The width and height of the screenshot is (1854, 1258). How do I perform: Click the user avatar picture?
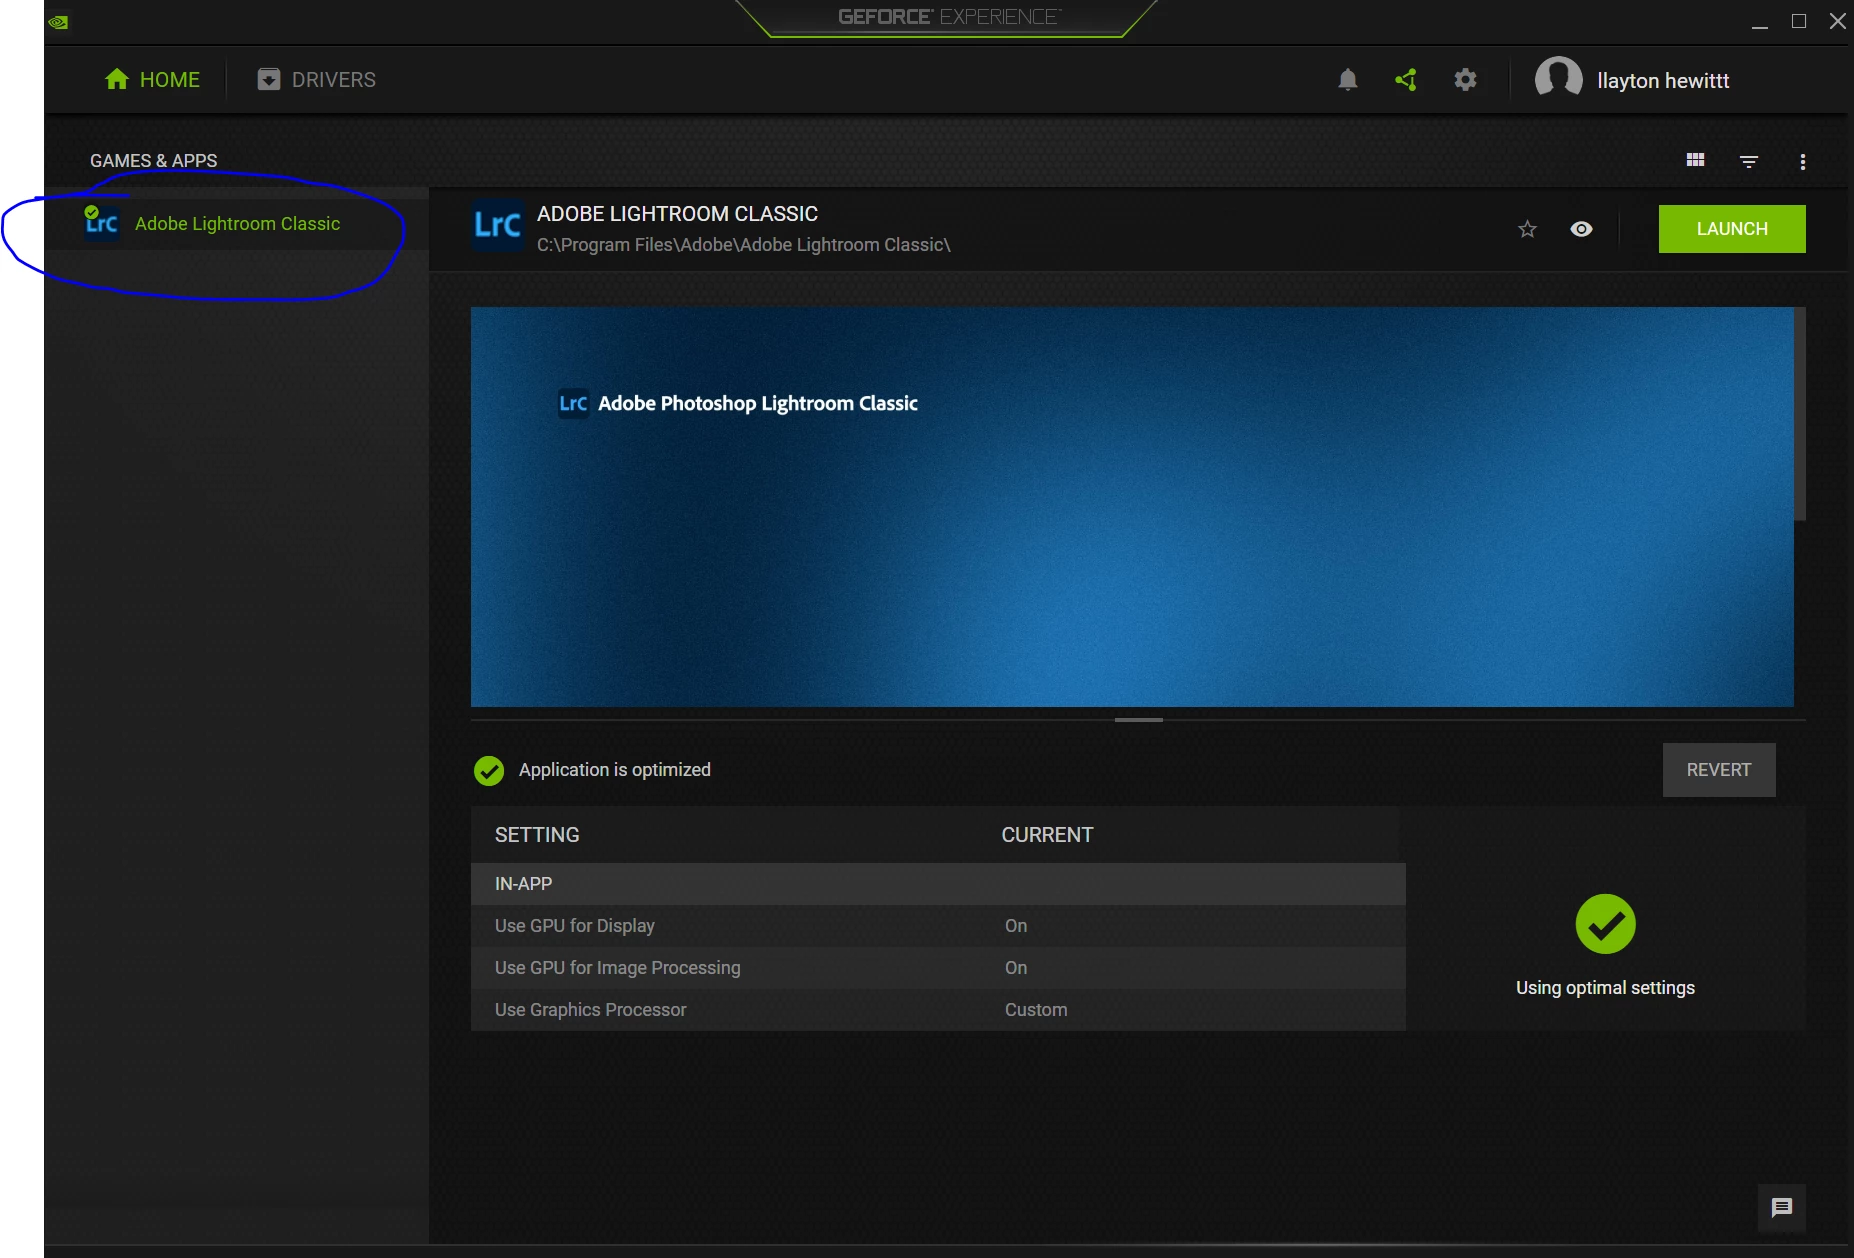coord(1558,79)
